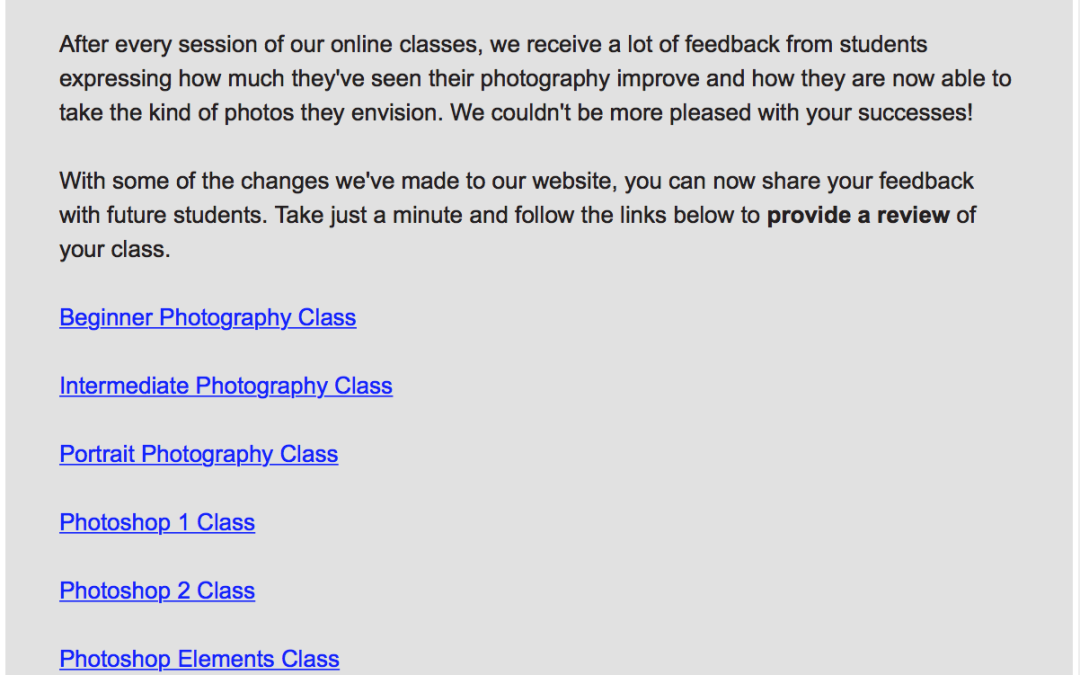Viewport: 1080px width, 675px height.
Task: Click the word 'envision' in first paragraph
Action: coord(394,112)
